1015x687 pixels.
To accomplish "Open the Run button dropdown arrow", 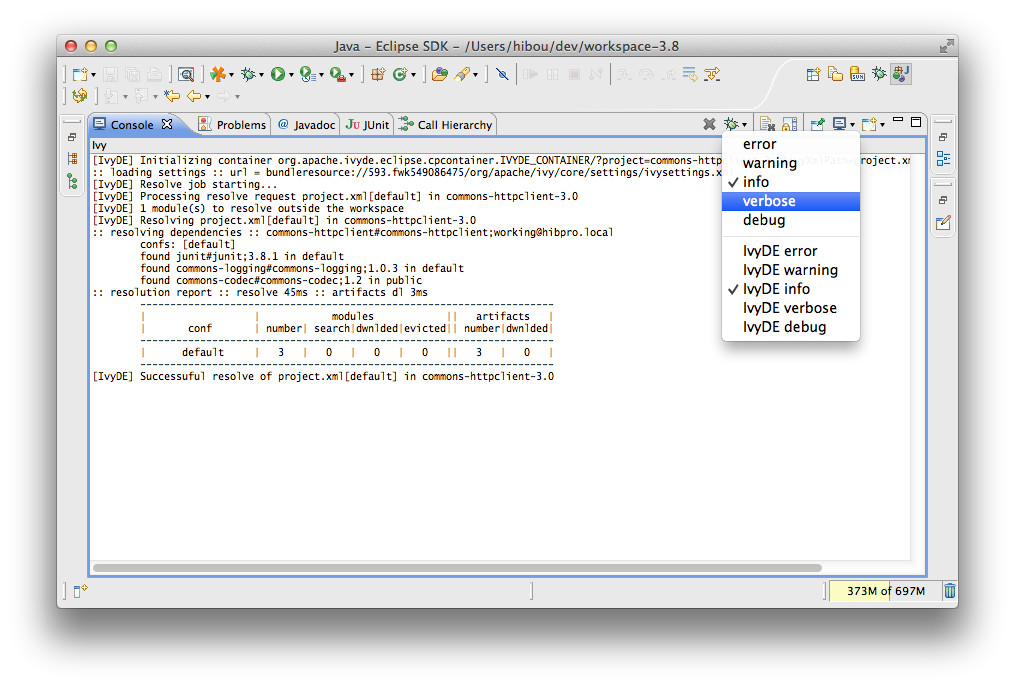I will (291, 75).
